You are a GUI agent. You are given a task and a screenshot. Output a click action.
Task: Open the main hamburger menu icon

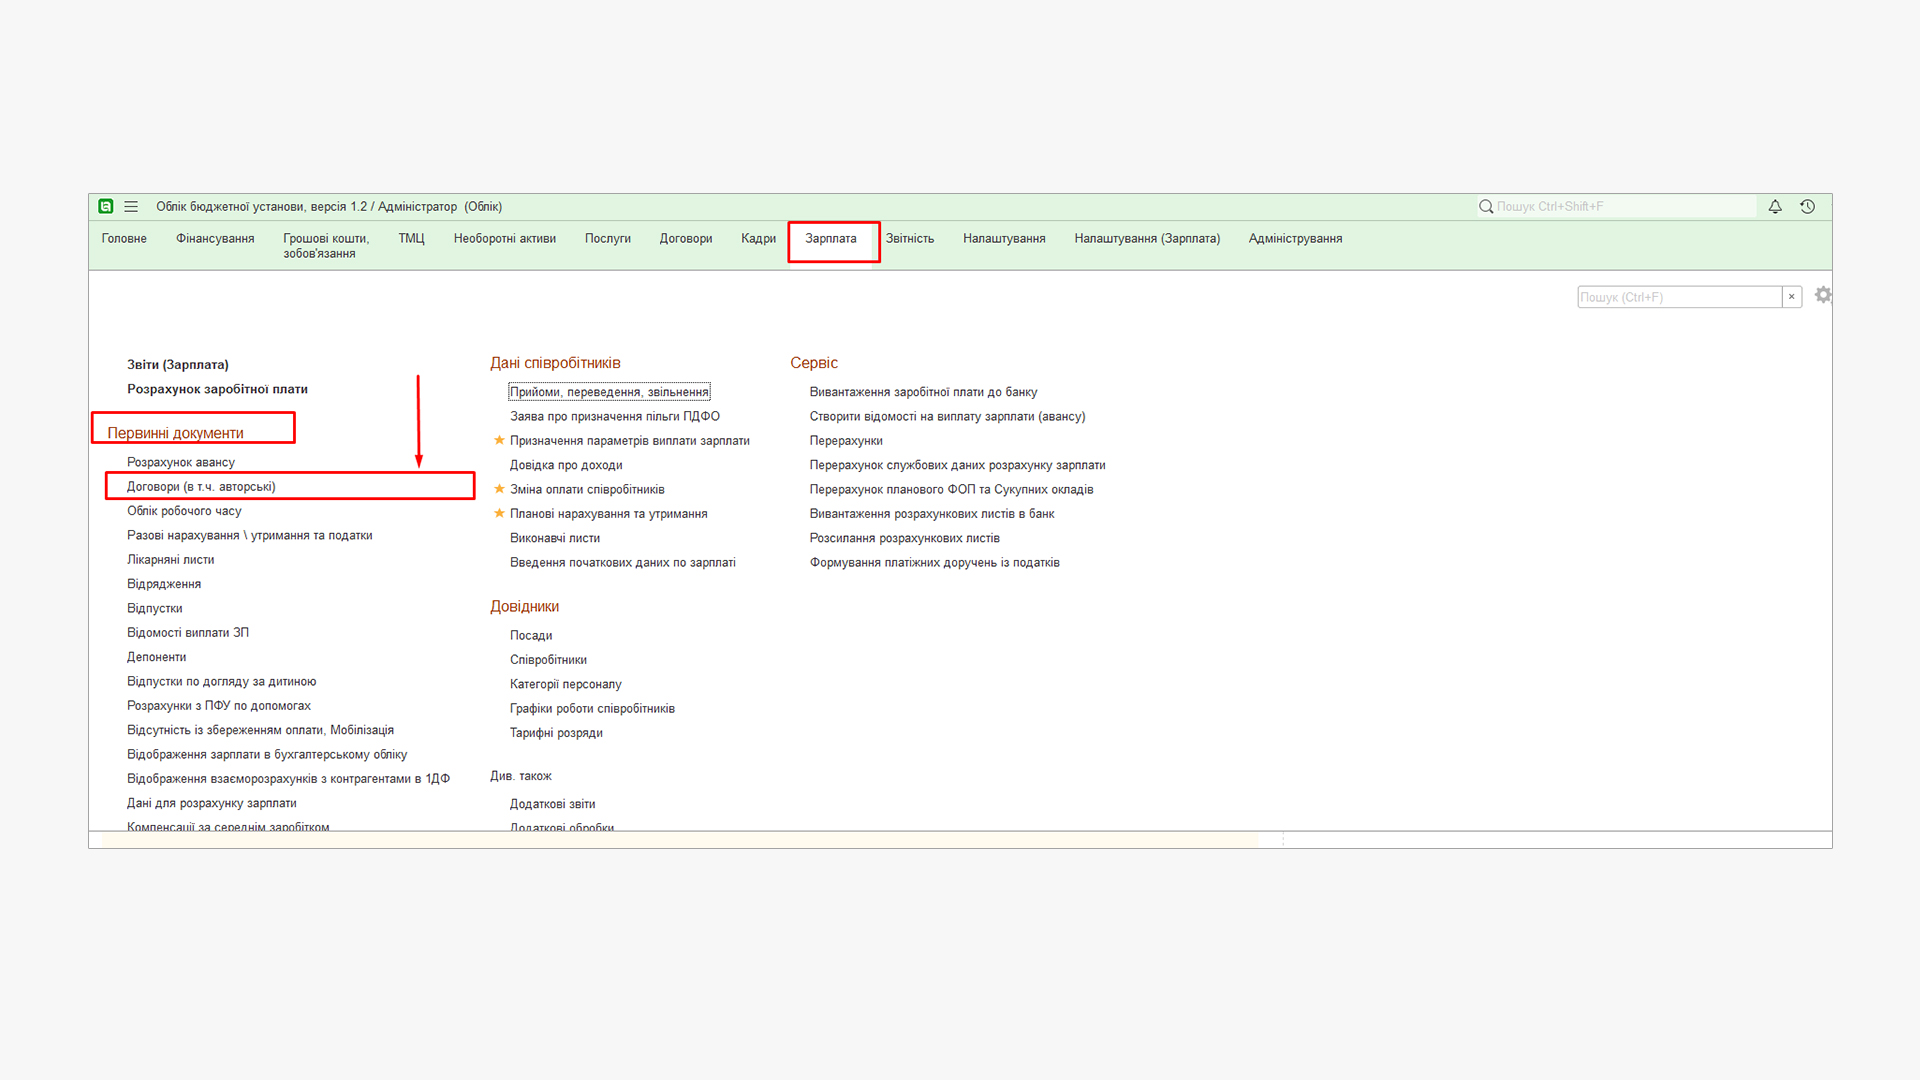point(131,207)
